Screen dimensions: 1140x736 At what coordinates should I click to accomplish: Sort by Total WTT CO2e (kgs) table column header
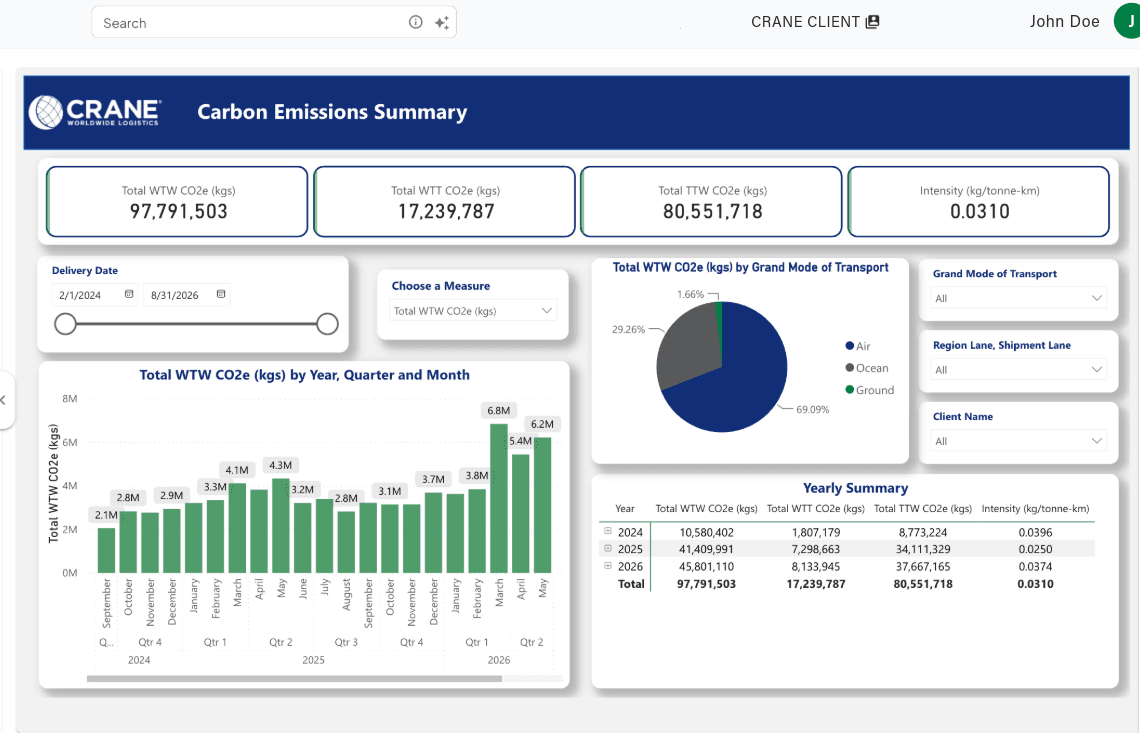coord(816,508)
